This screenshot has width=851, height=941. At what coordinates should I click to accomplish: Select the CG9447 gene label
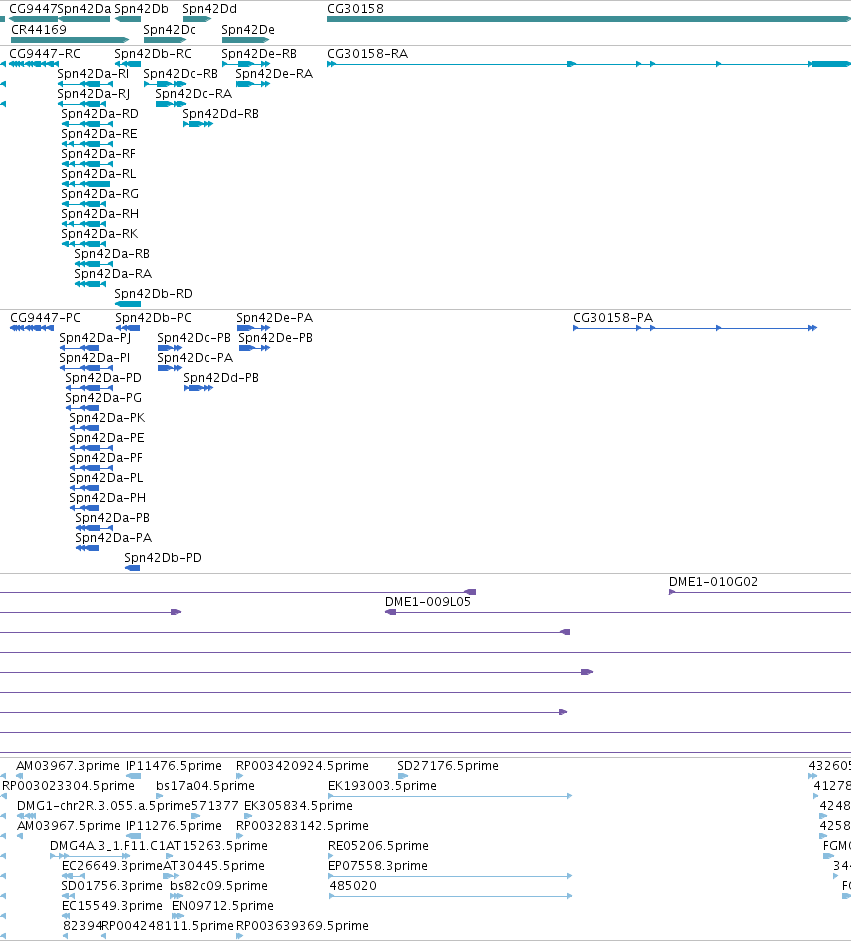[x=34, y=9]
